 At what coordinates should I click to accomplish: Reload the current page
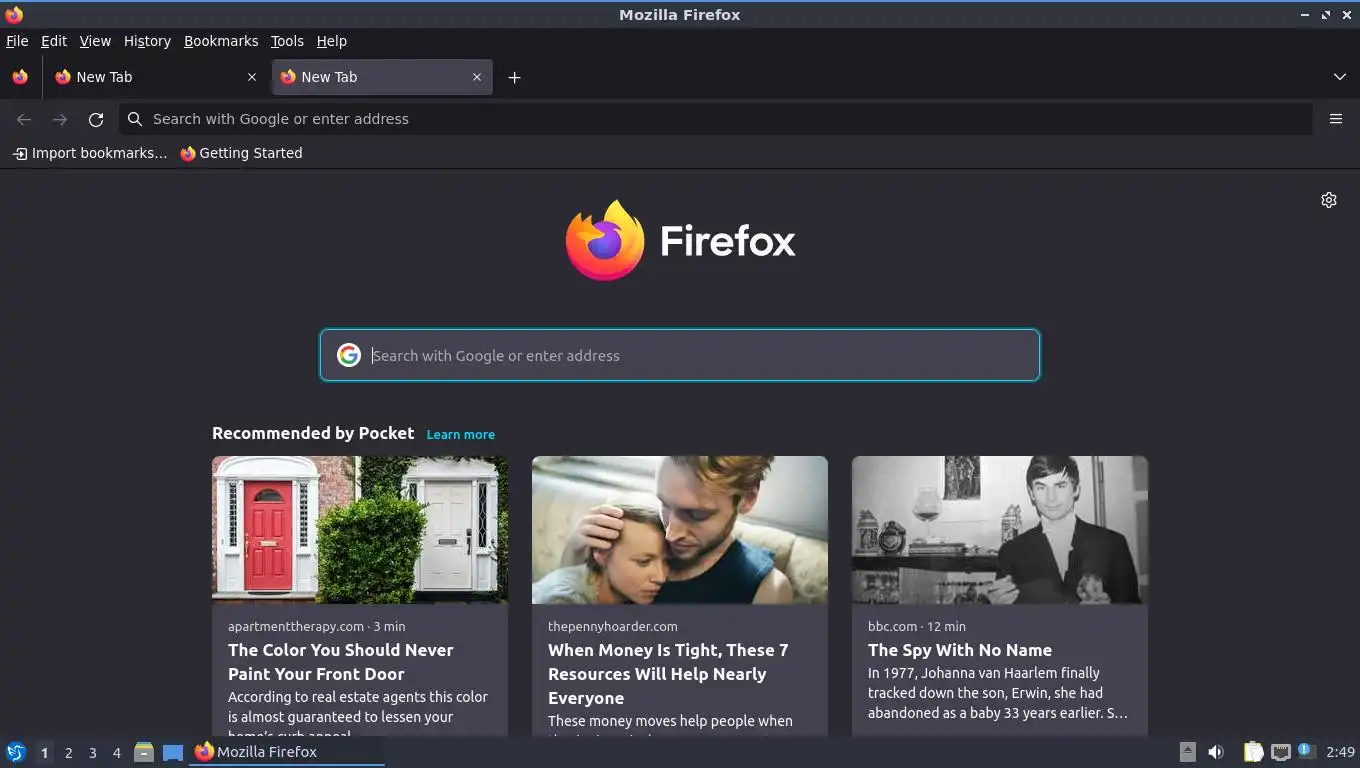coord(96,119)
